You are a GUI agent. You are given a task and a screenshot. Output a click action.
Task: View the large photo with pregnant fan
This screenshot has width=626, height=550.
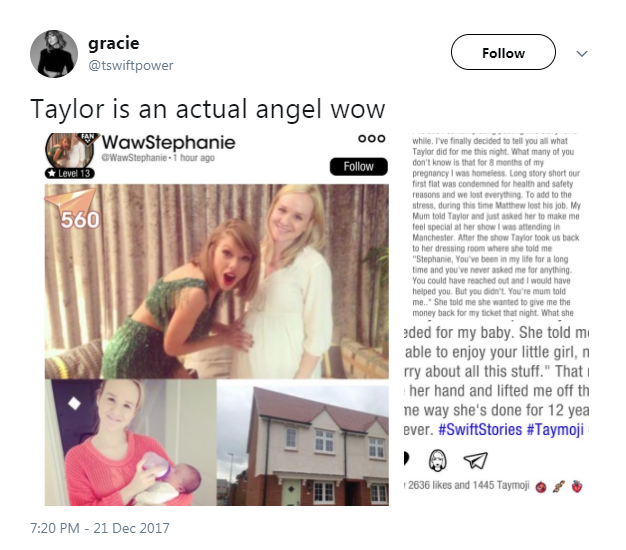216,281
